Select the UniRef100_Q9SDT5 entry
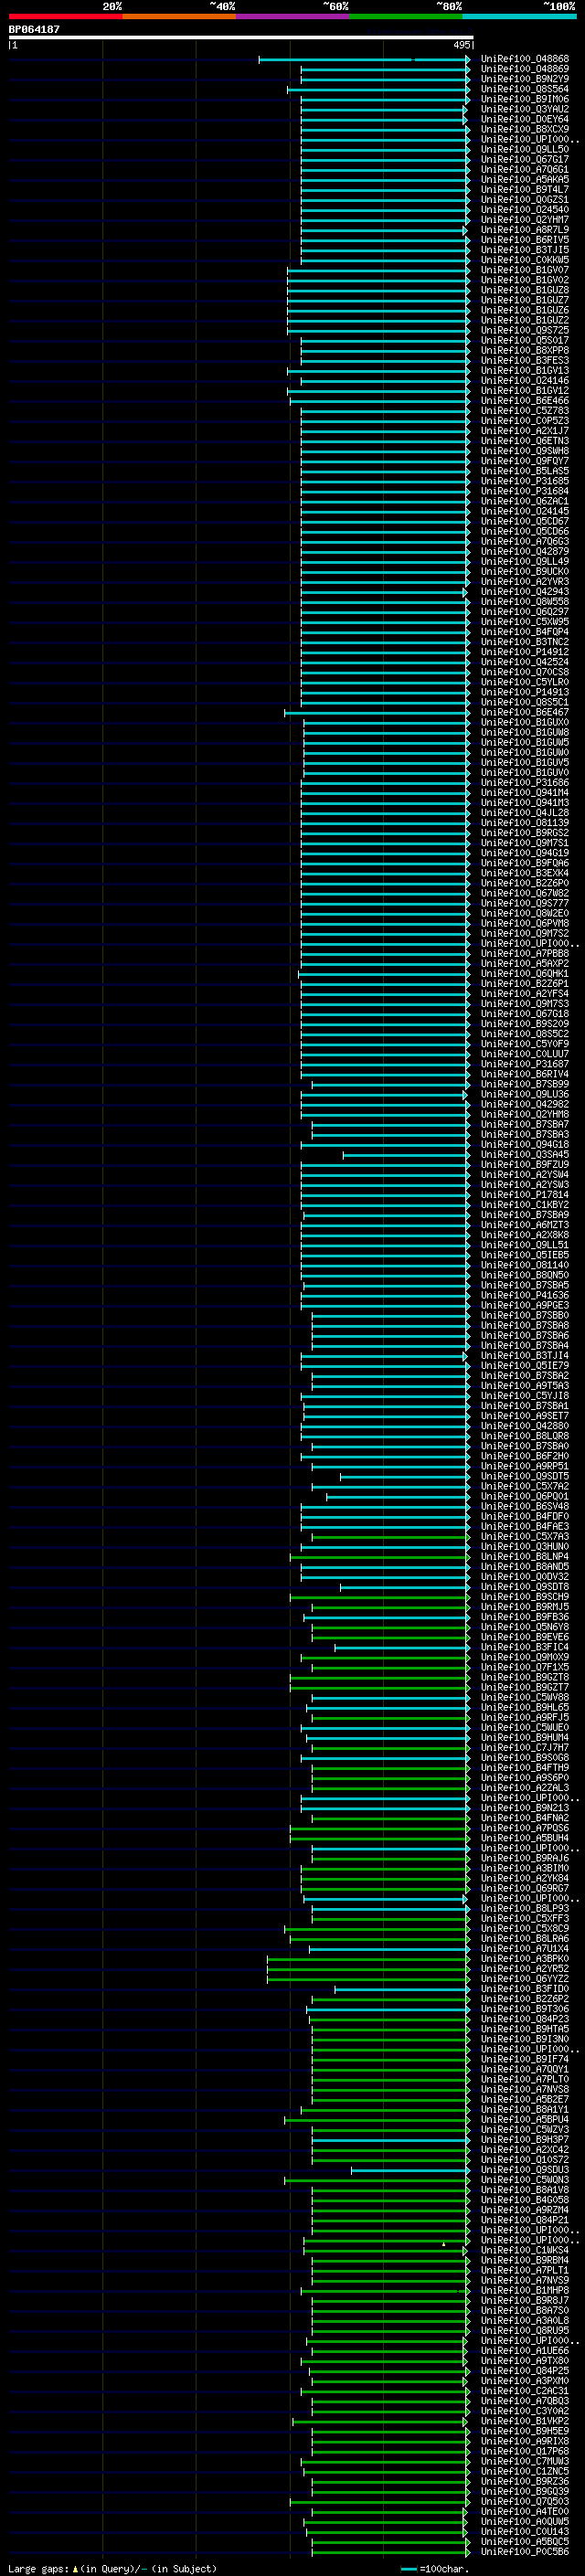The height and width of the screenshot is (2576, 585). pyautogui.click(x=525, y=1475)
